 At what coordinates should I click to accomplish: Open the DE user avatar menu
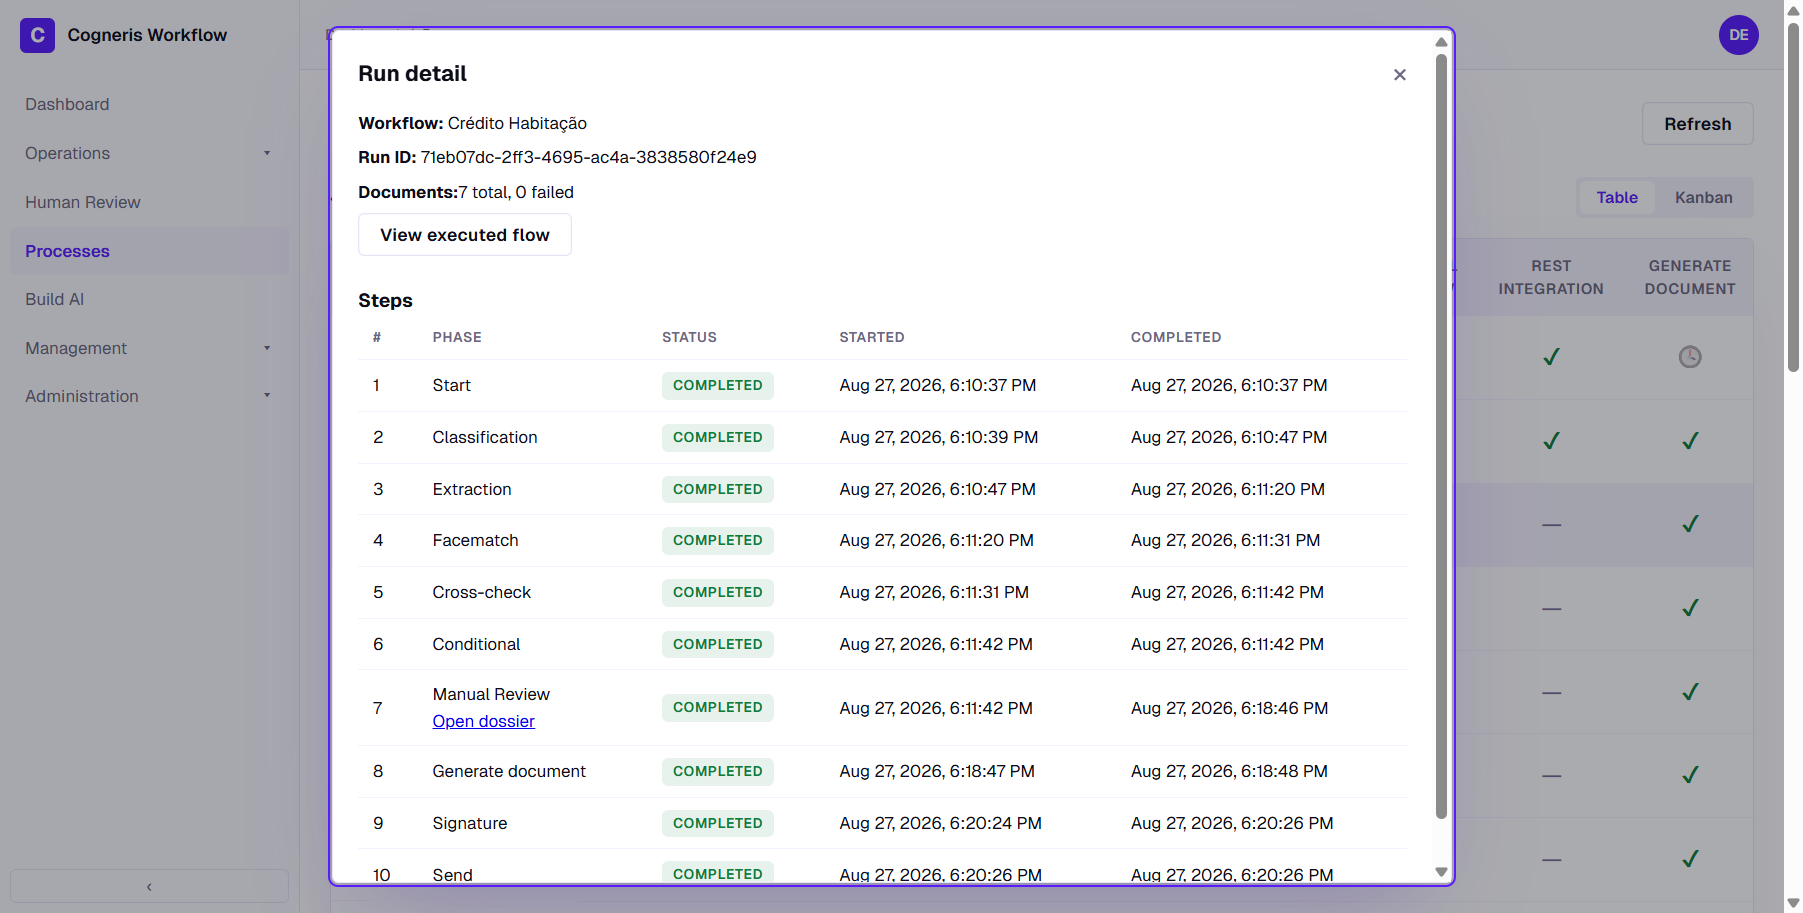coord(1738,35)
